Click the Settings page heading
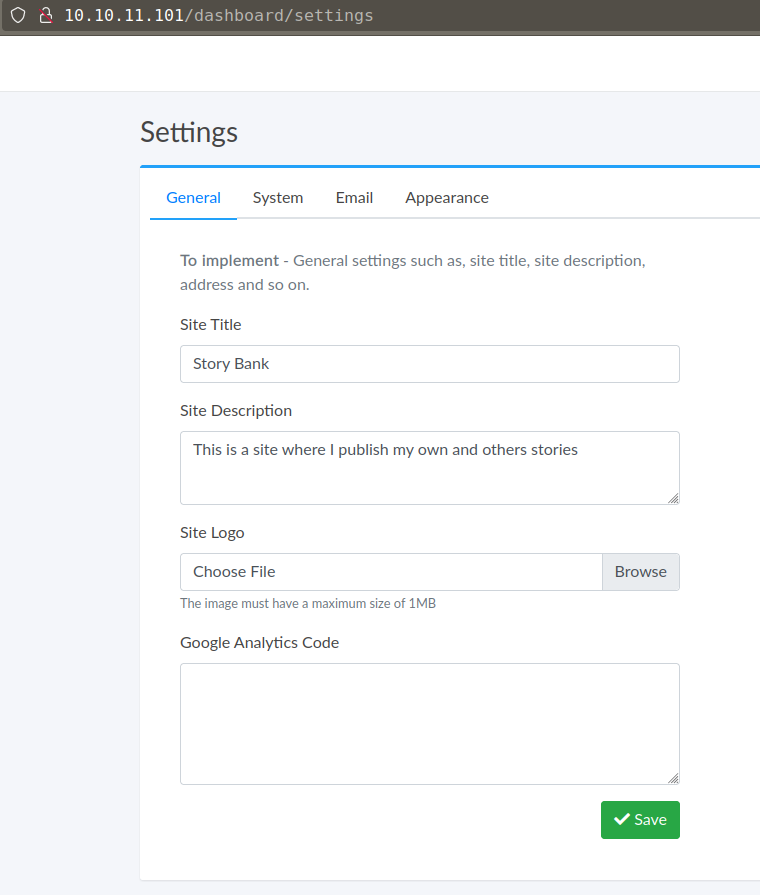The image size is (760, 895). pyautogui.click(x=189, y=132)
